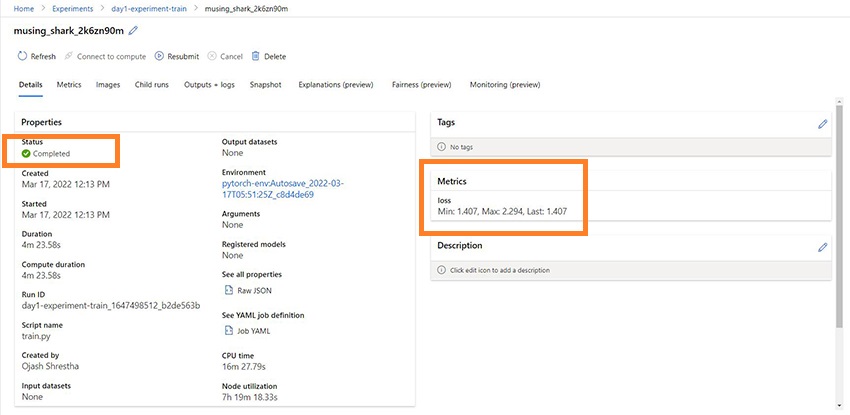The height and width of the screenshot is (415, 850).
Task: Open the Job YAML file icon
Action: 228,331
